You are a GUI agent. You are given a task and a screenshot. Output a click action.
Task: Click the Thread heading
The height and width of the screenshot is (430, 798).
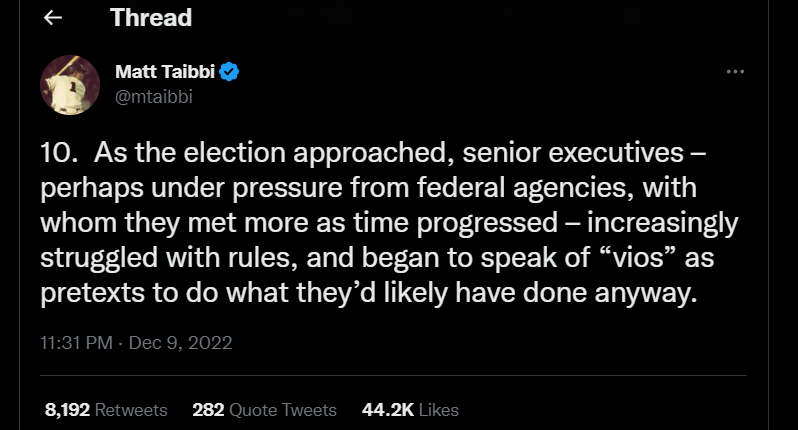151,18
